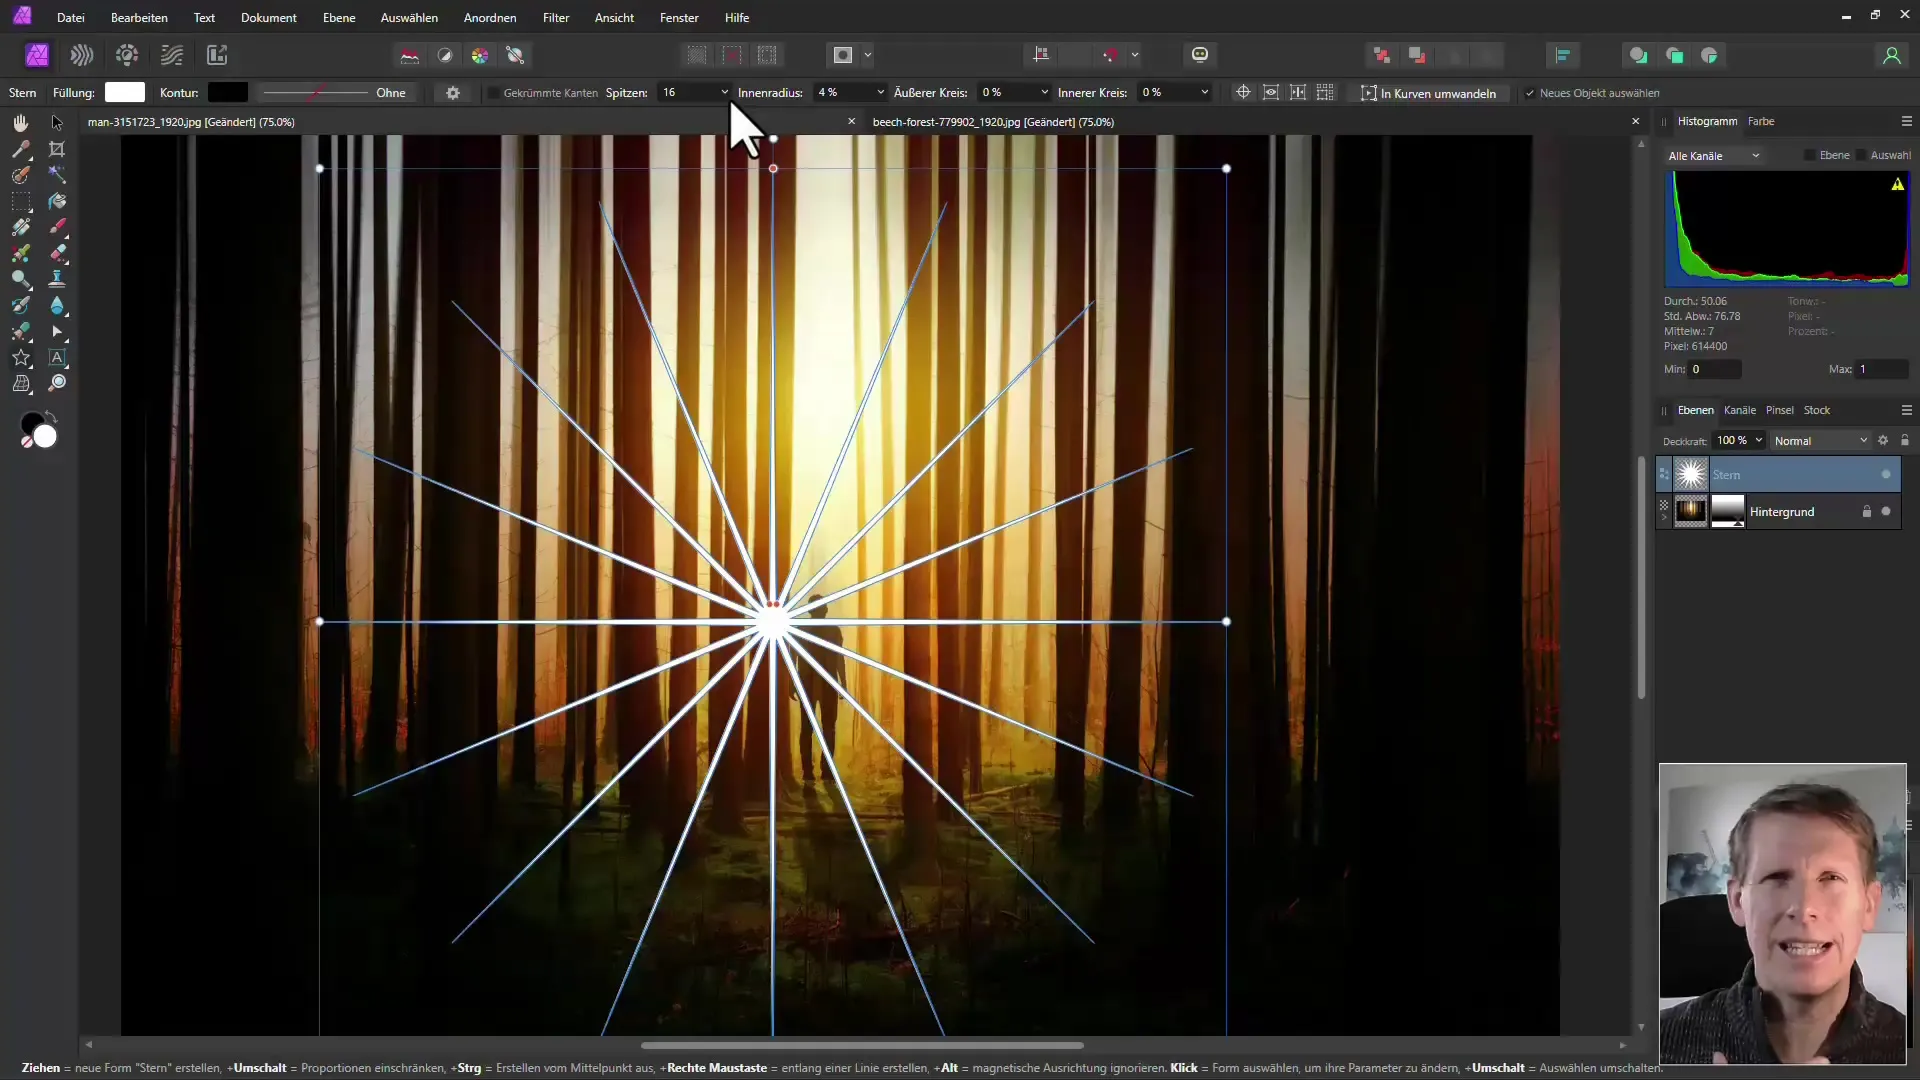Open the Alle Kanäle channel dropdown

coord(1713,156)
